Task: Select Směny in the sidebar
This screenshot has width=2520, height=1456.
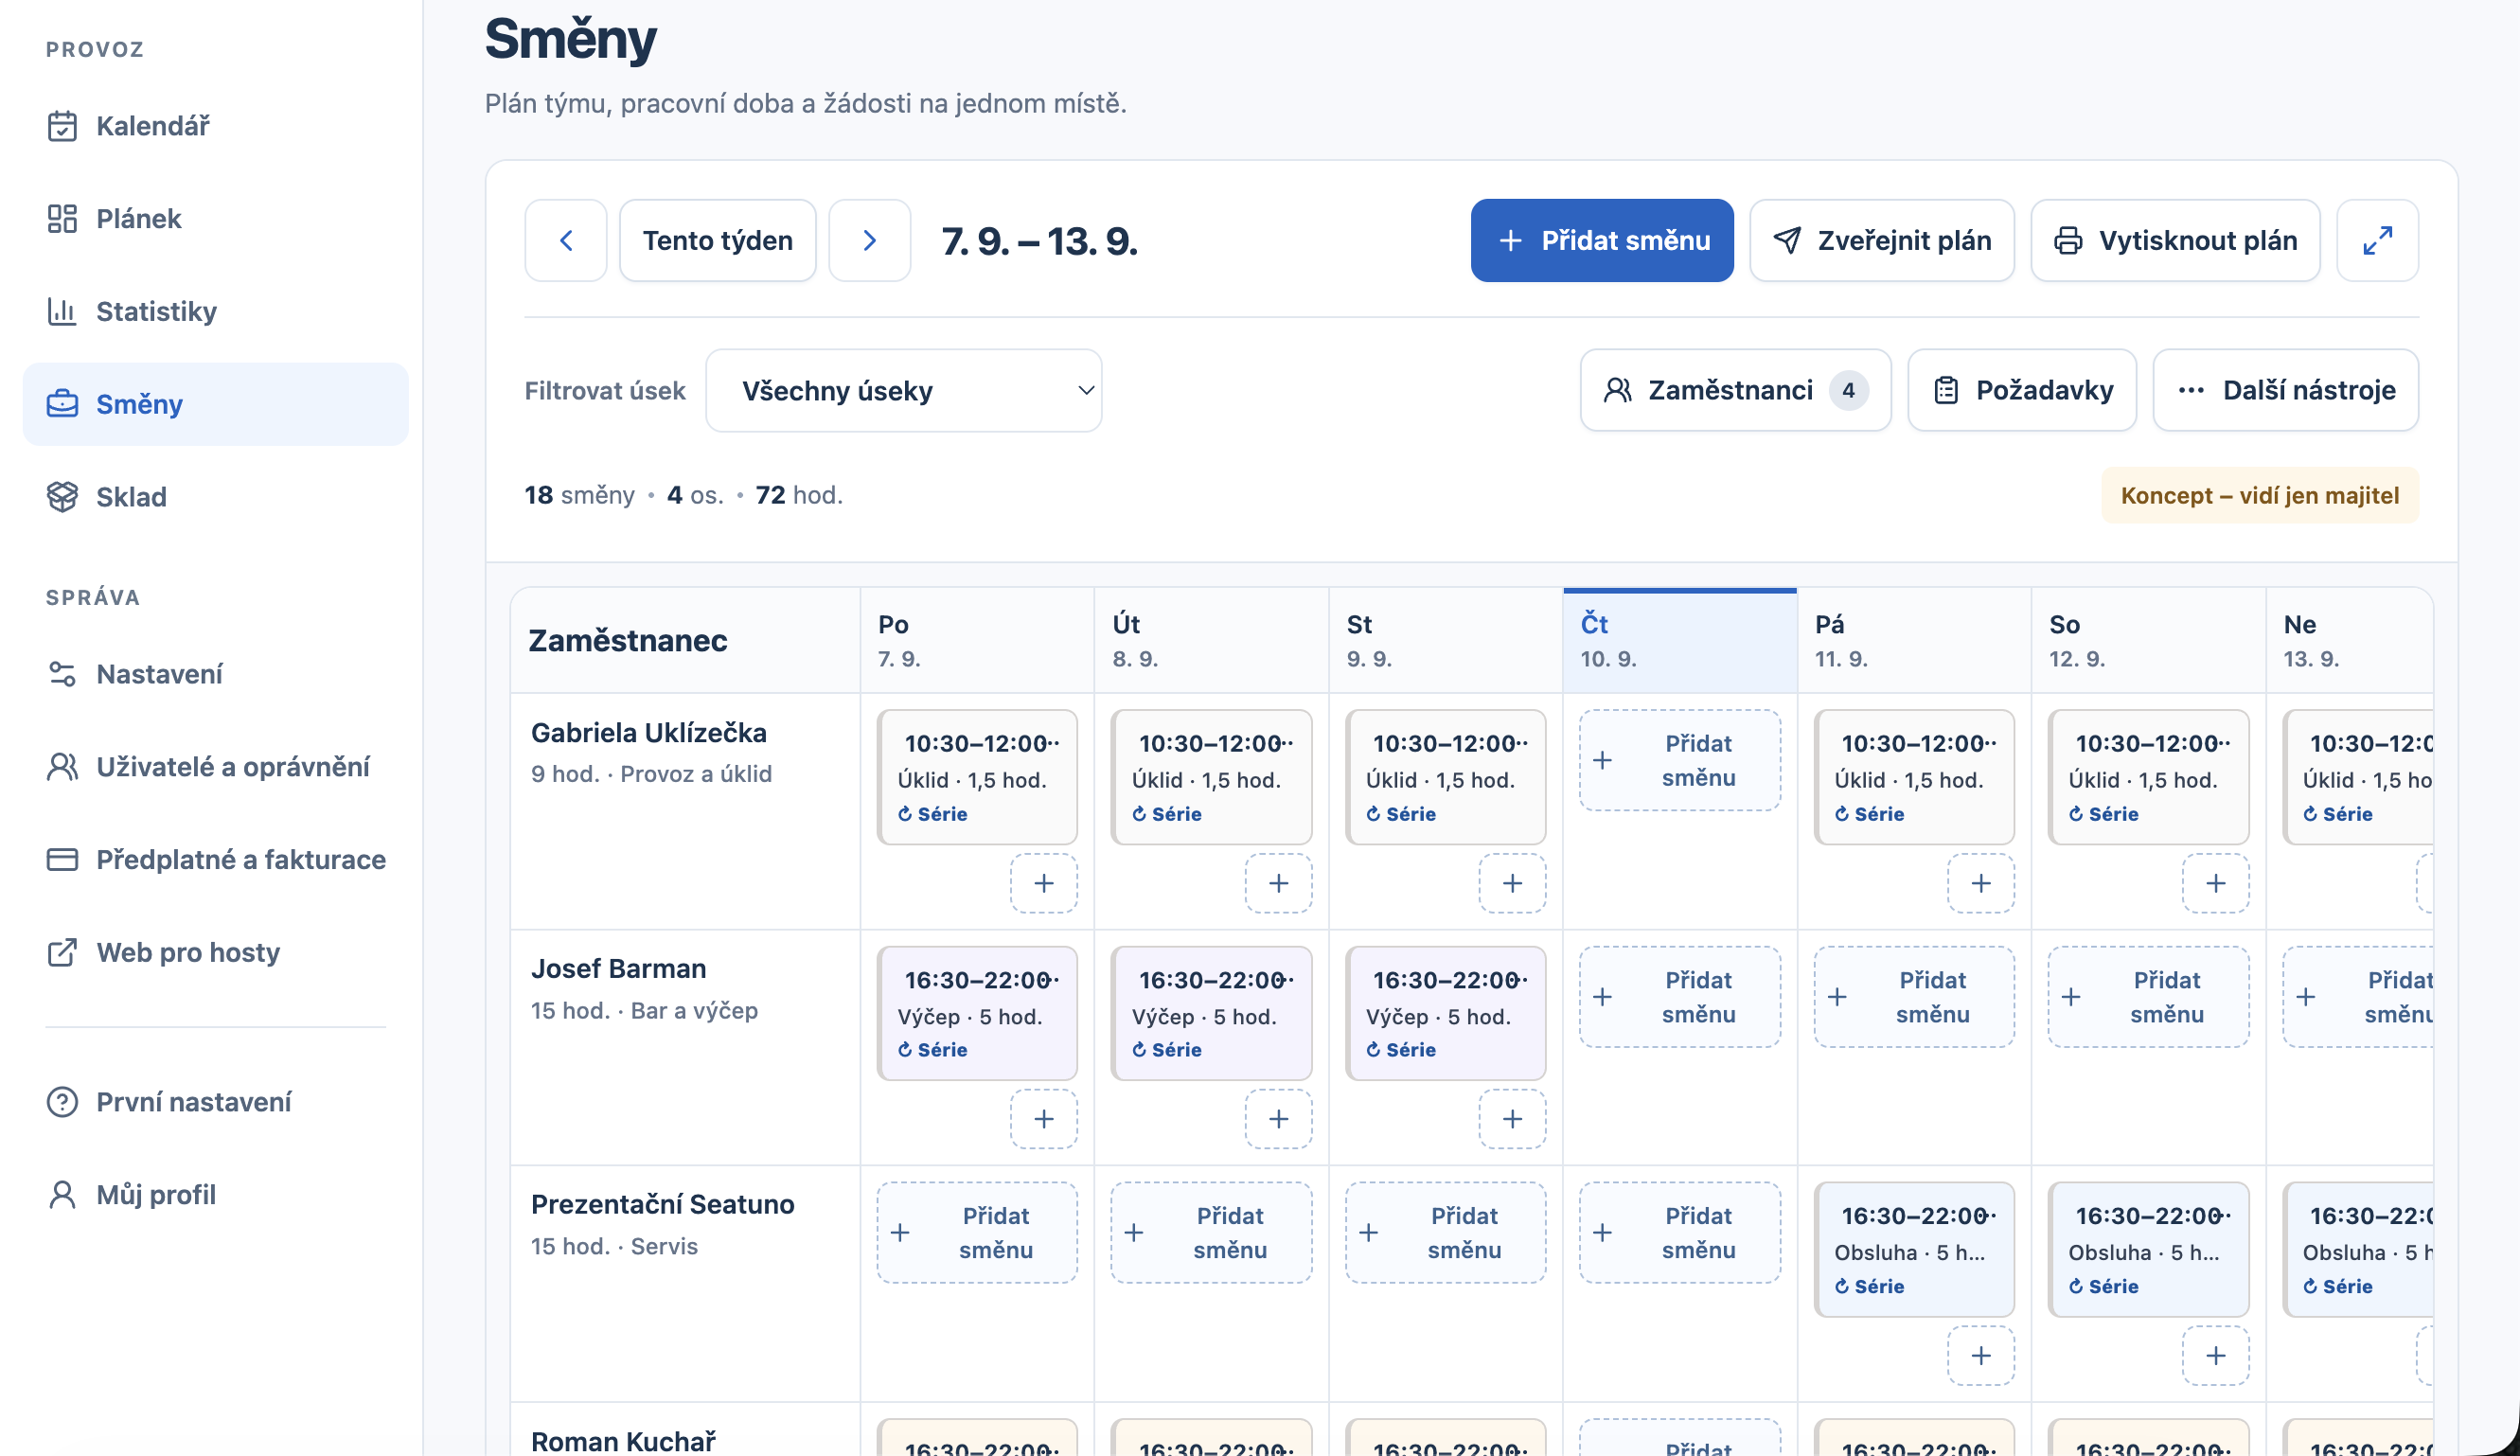Action: 215,404
